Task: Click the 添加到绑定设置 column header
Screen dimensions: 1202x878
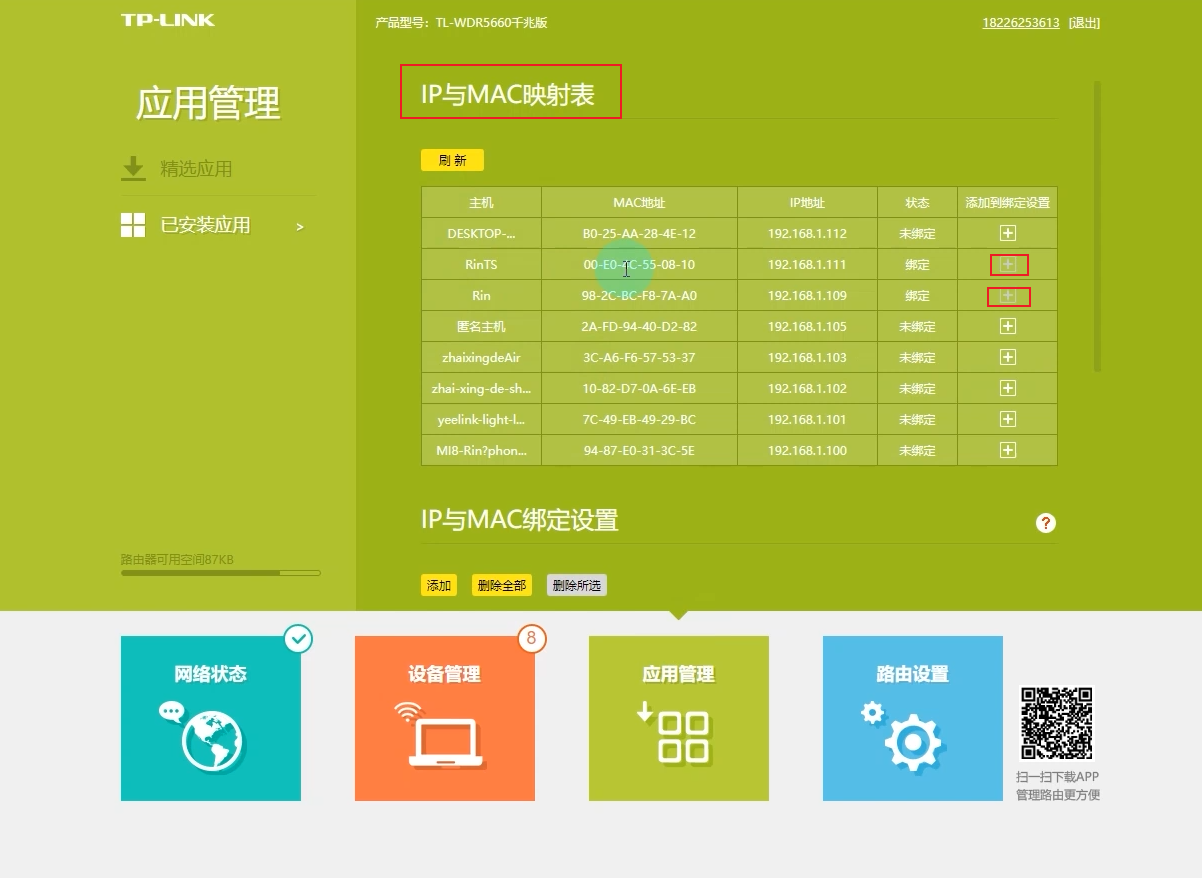Action: click(x=1007, y=202)
